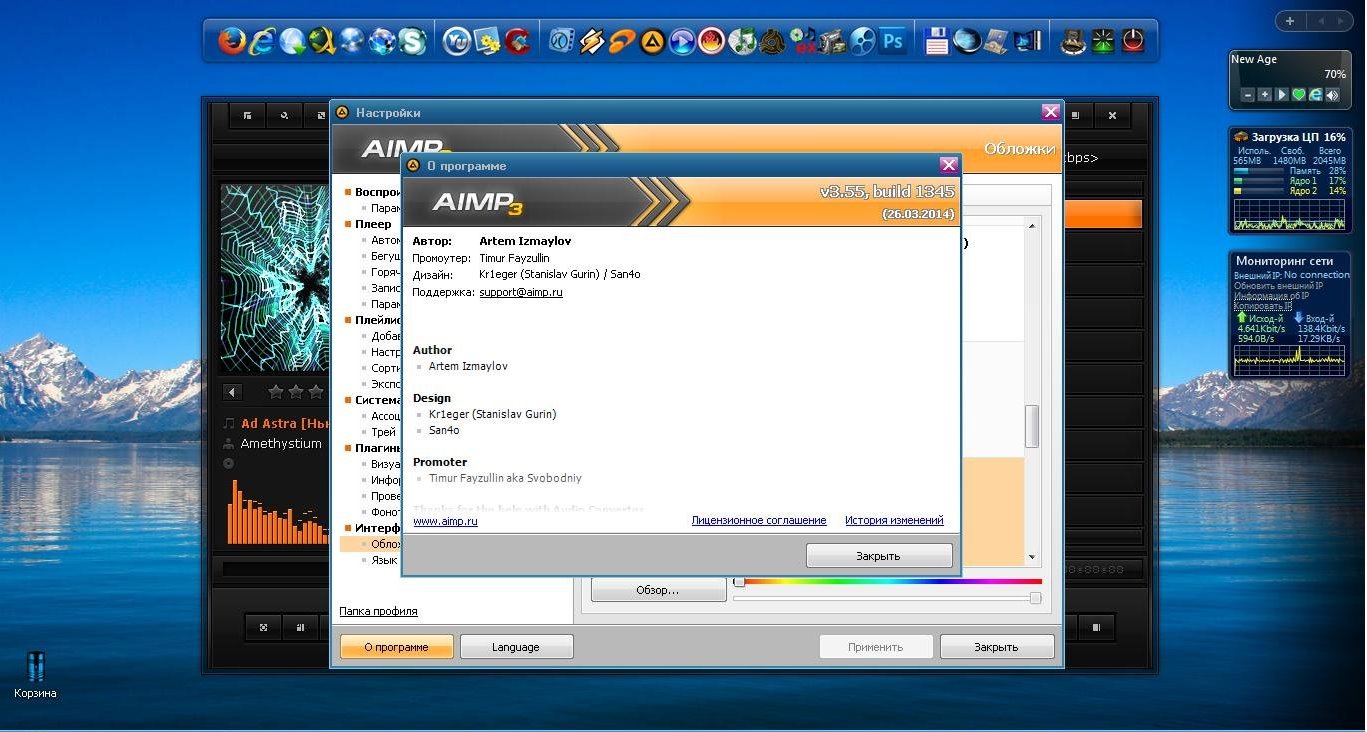
Task: Rate track with first star in AIMP player
Action: pos(276,392)
